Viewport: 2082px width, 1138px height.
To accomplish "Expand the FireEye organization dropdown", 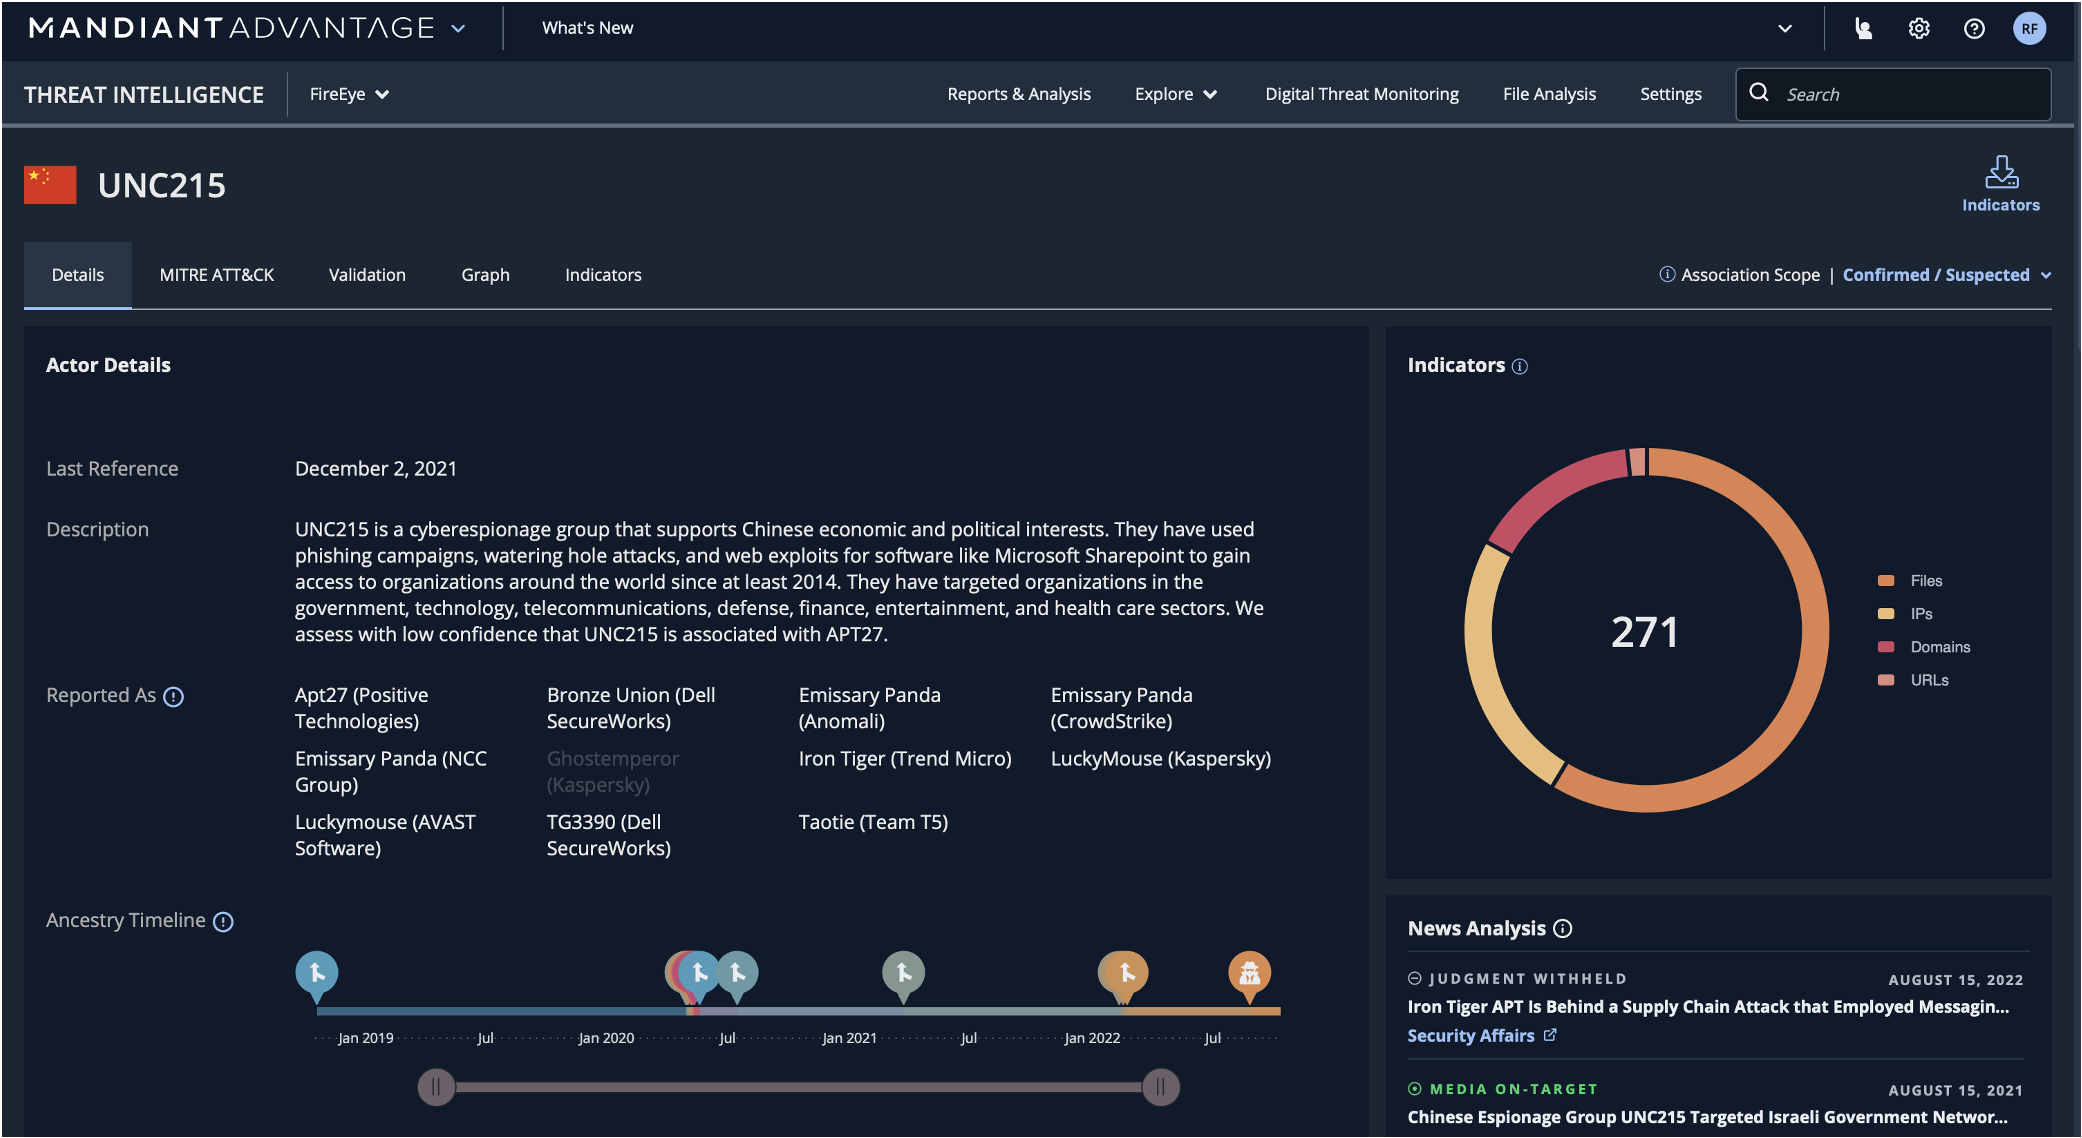I will tap(349, 94).
